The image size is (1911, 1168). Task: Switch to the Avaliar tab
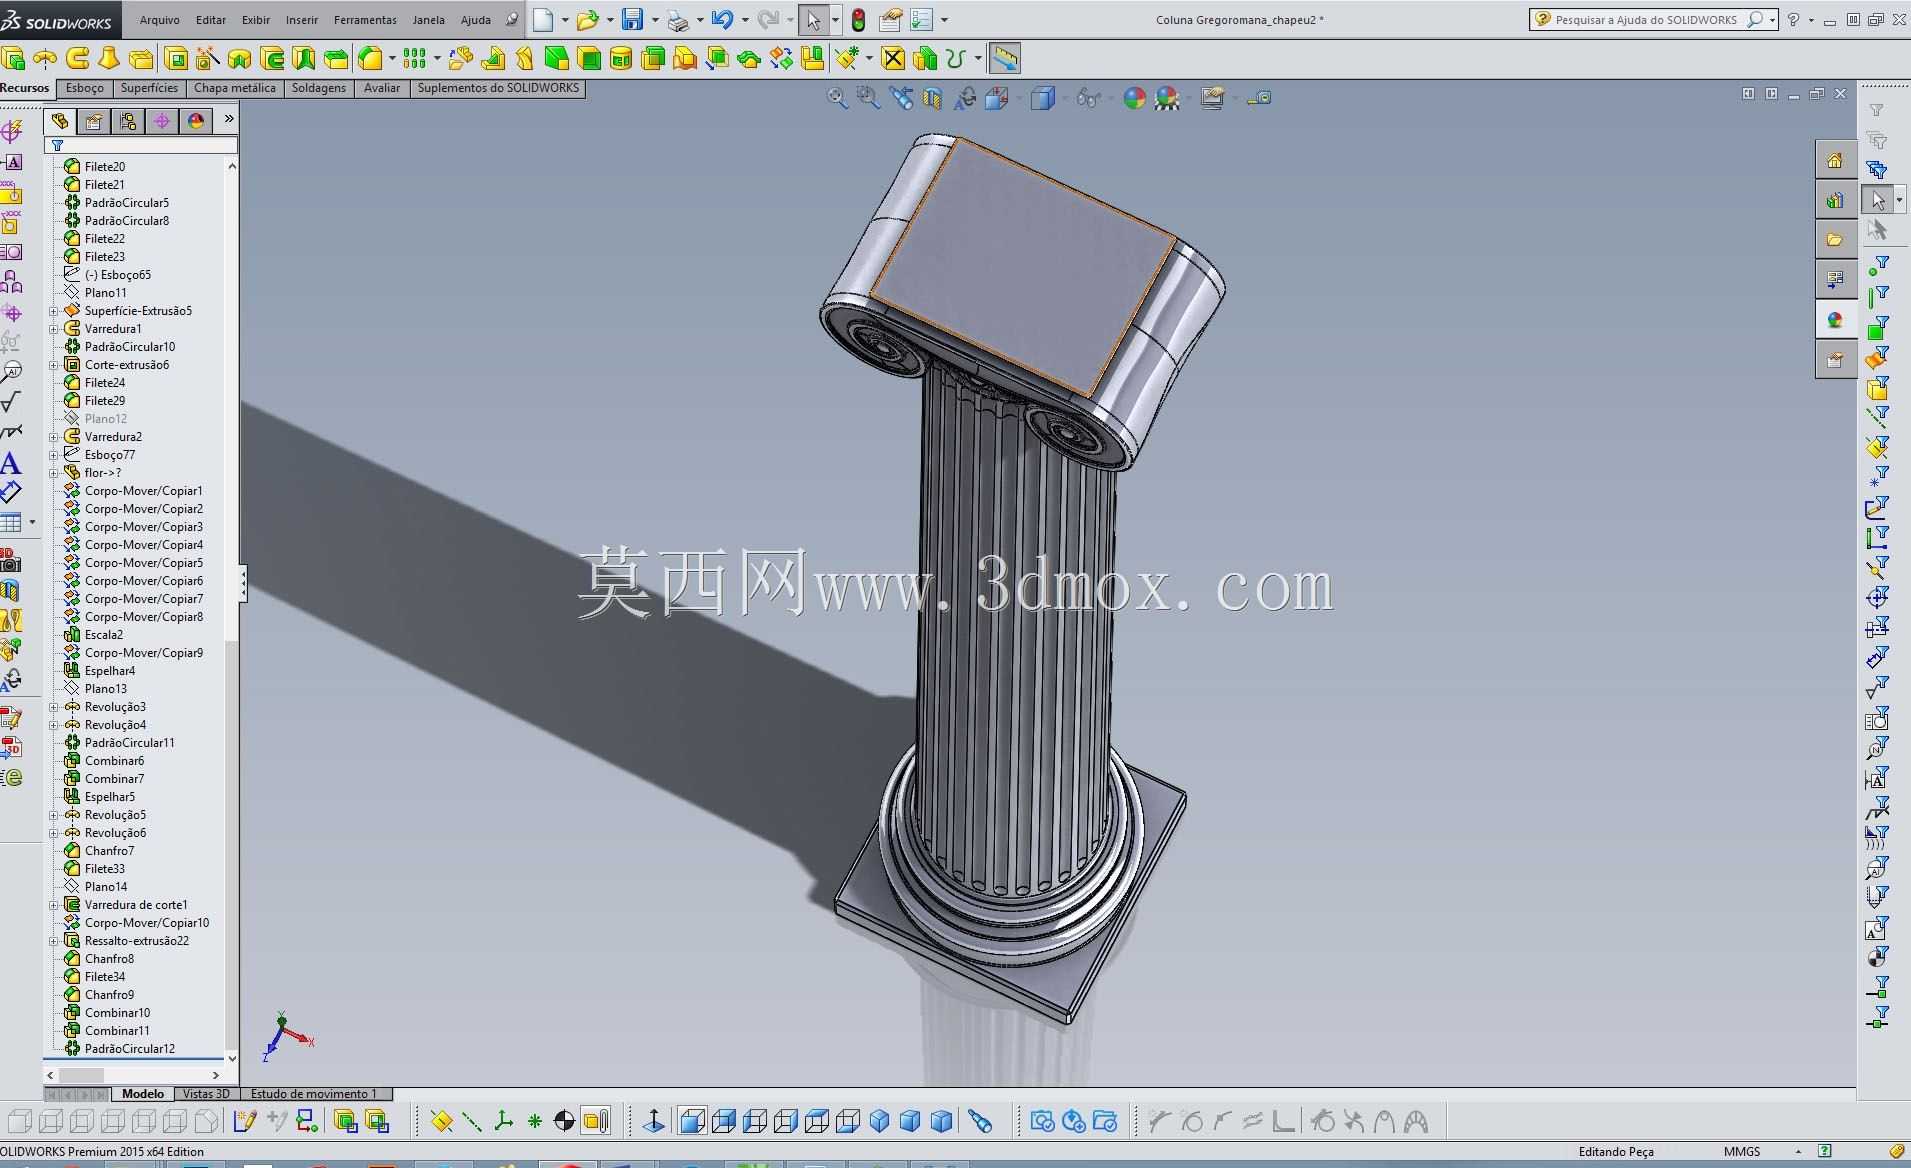coord(382,88)
